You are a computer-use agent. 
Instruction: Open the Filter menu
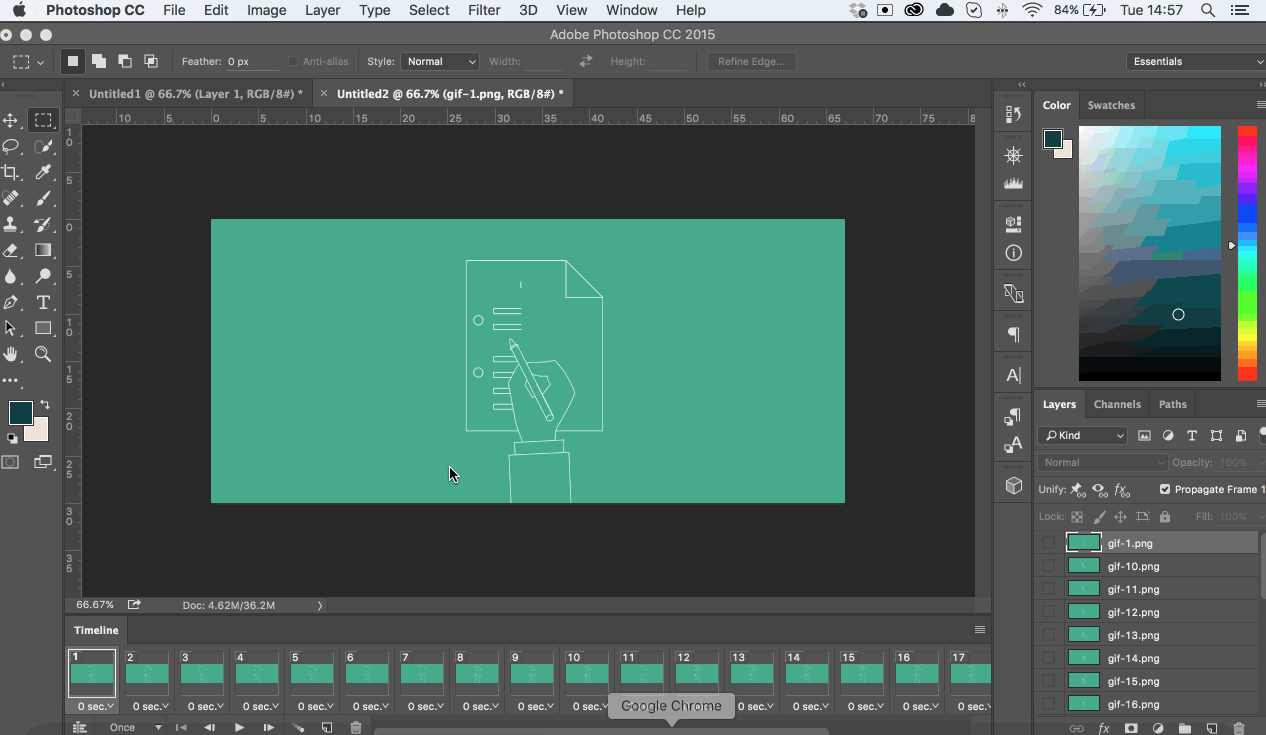tap(484, 10)
